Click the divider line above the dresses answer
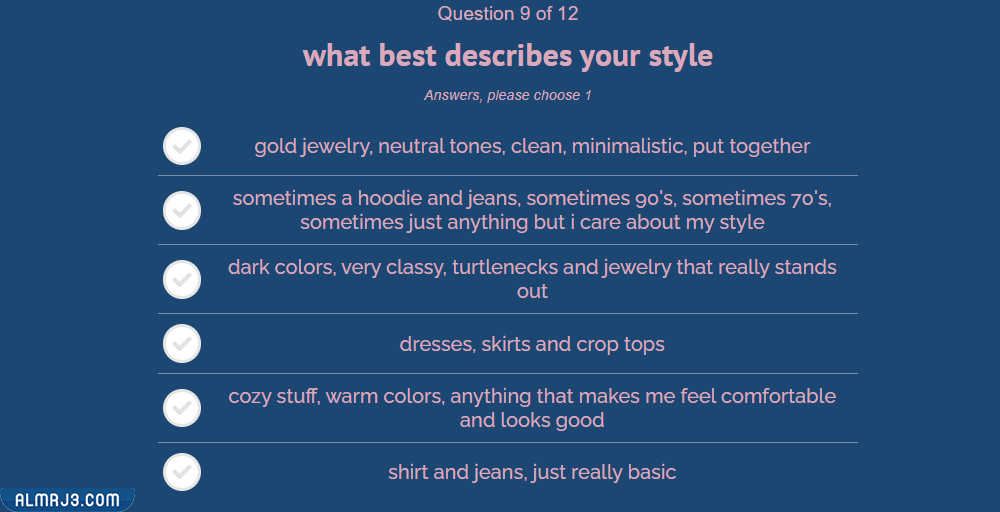This screenshot has width=1000, height=512. 508,313
